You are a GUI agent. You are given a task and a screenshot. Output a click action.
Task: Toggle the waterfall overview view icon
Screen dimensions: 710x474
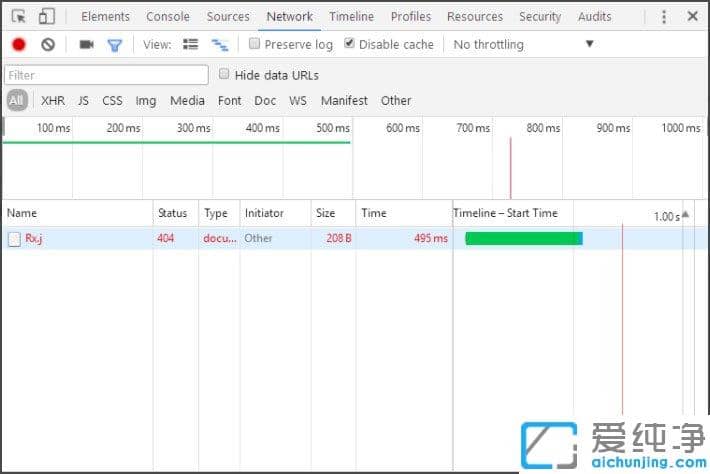(x=219, y=45)
